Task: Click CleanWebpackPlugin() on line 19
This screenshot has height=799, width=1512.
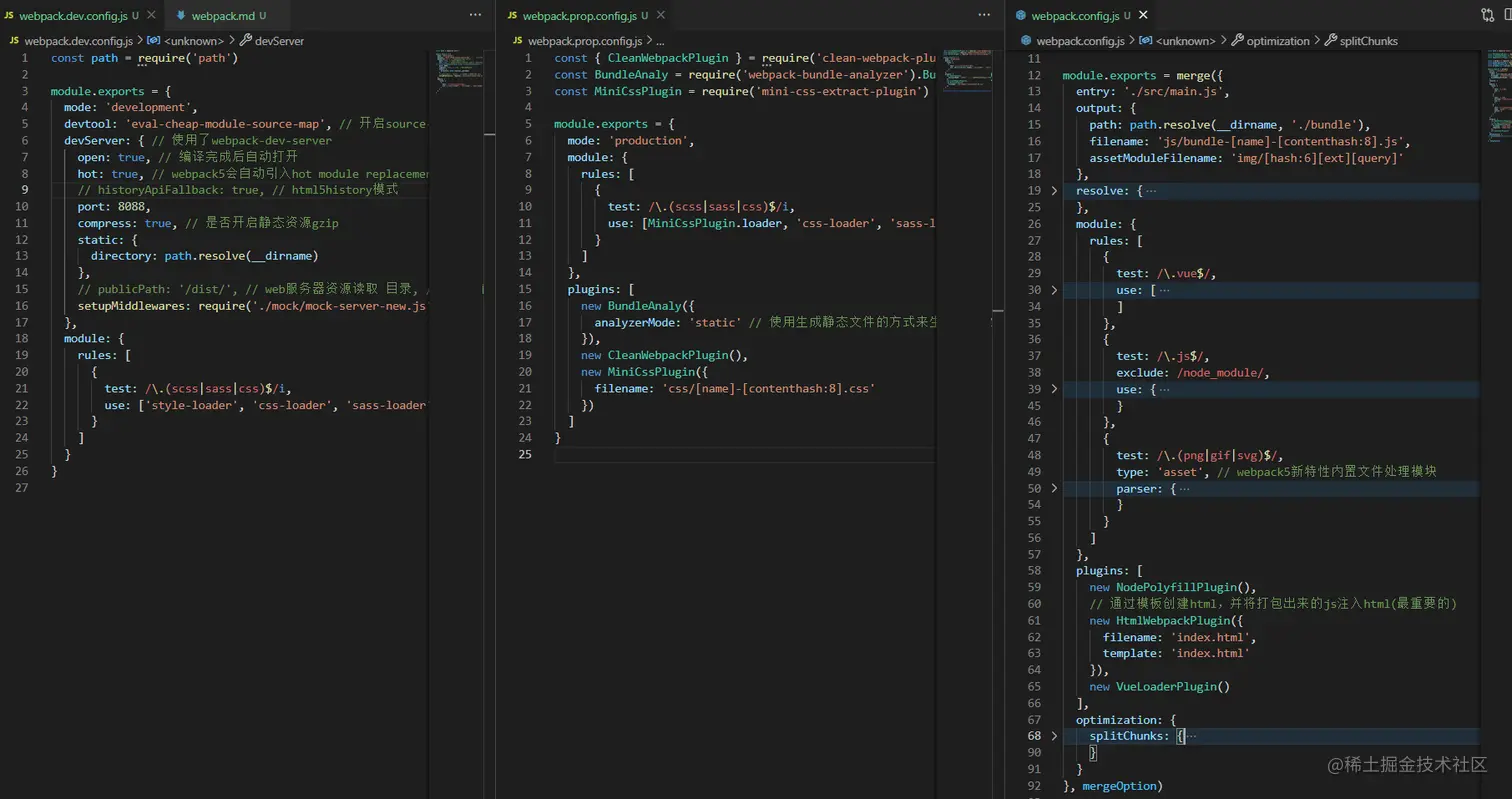Action: point(678,355)
